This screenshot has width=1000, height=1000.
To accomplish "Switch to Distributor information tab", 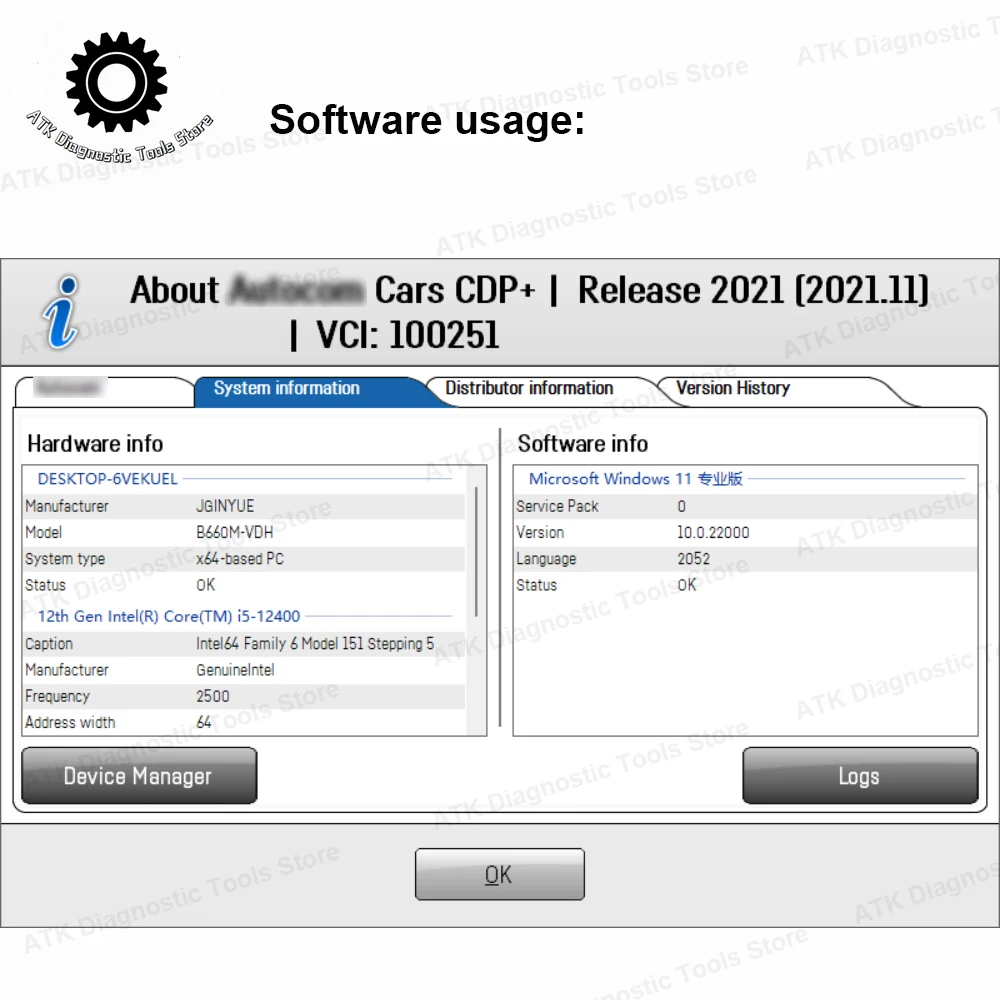I will (529, 388).
